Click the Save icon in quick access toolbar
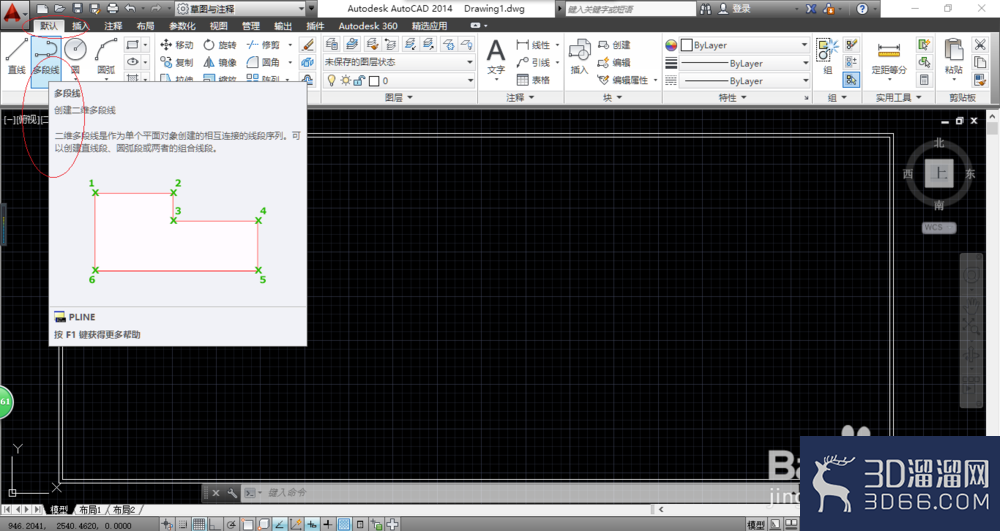1000x531 pixels. 77,8
